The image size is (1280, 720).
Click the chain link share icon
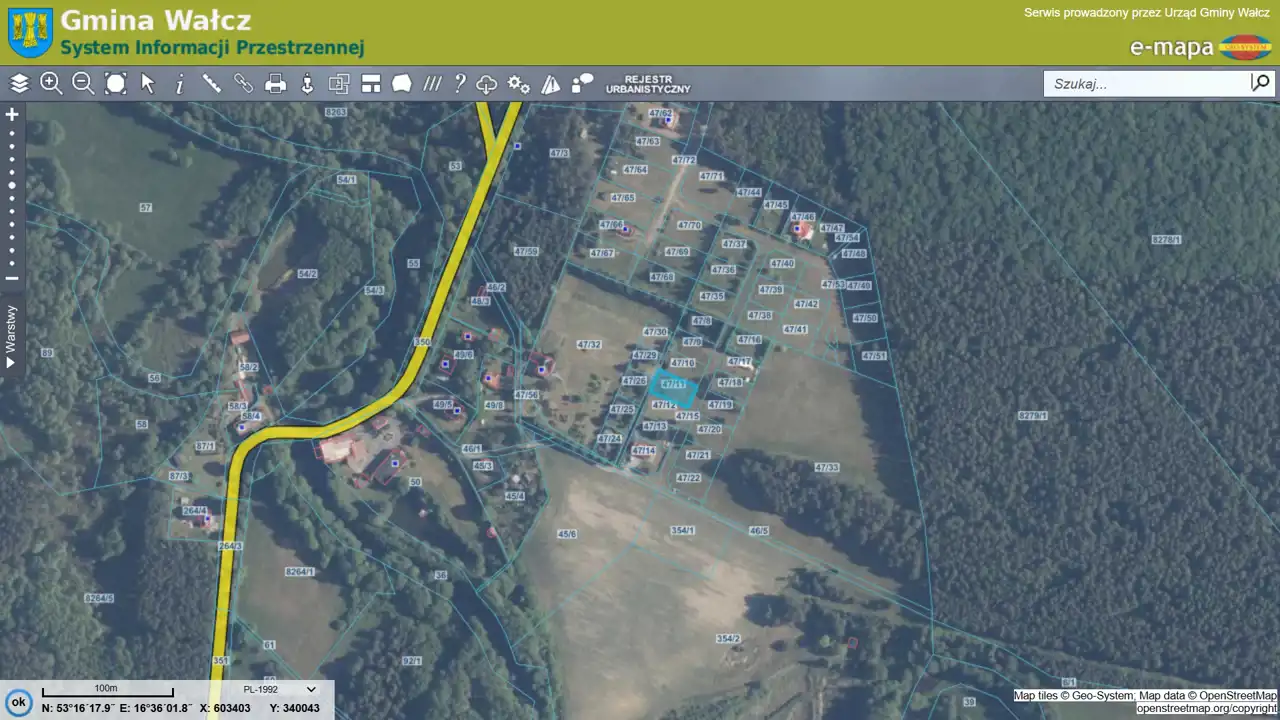244,84
